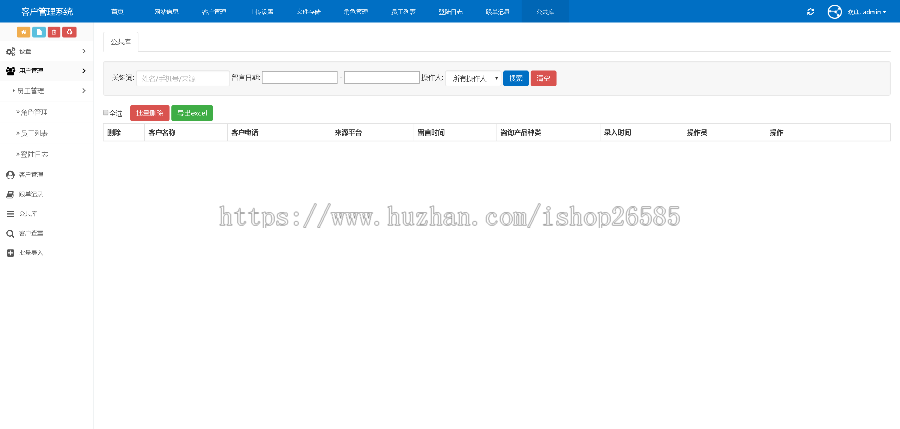This screenshot has width=900, height=429.
Task: Expand the 员工管理 submenu chevron
Action: pyautogui.click(x=84, y=91)
